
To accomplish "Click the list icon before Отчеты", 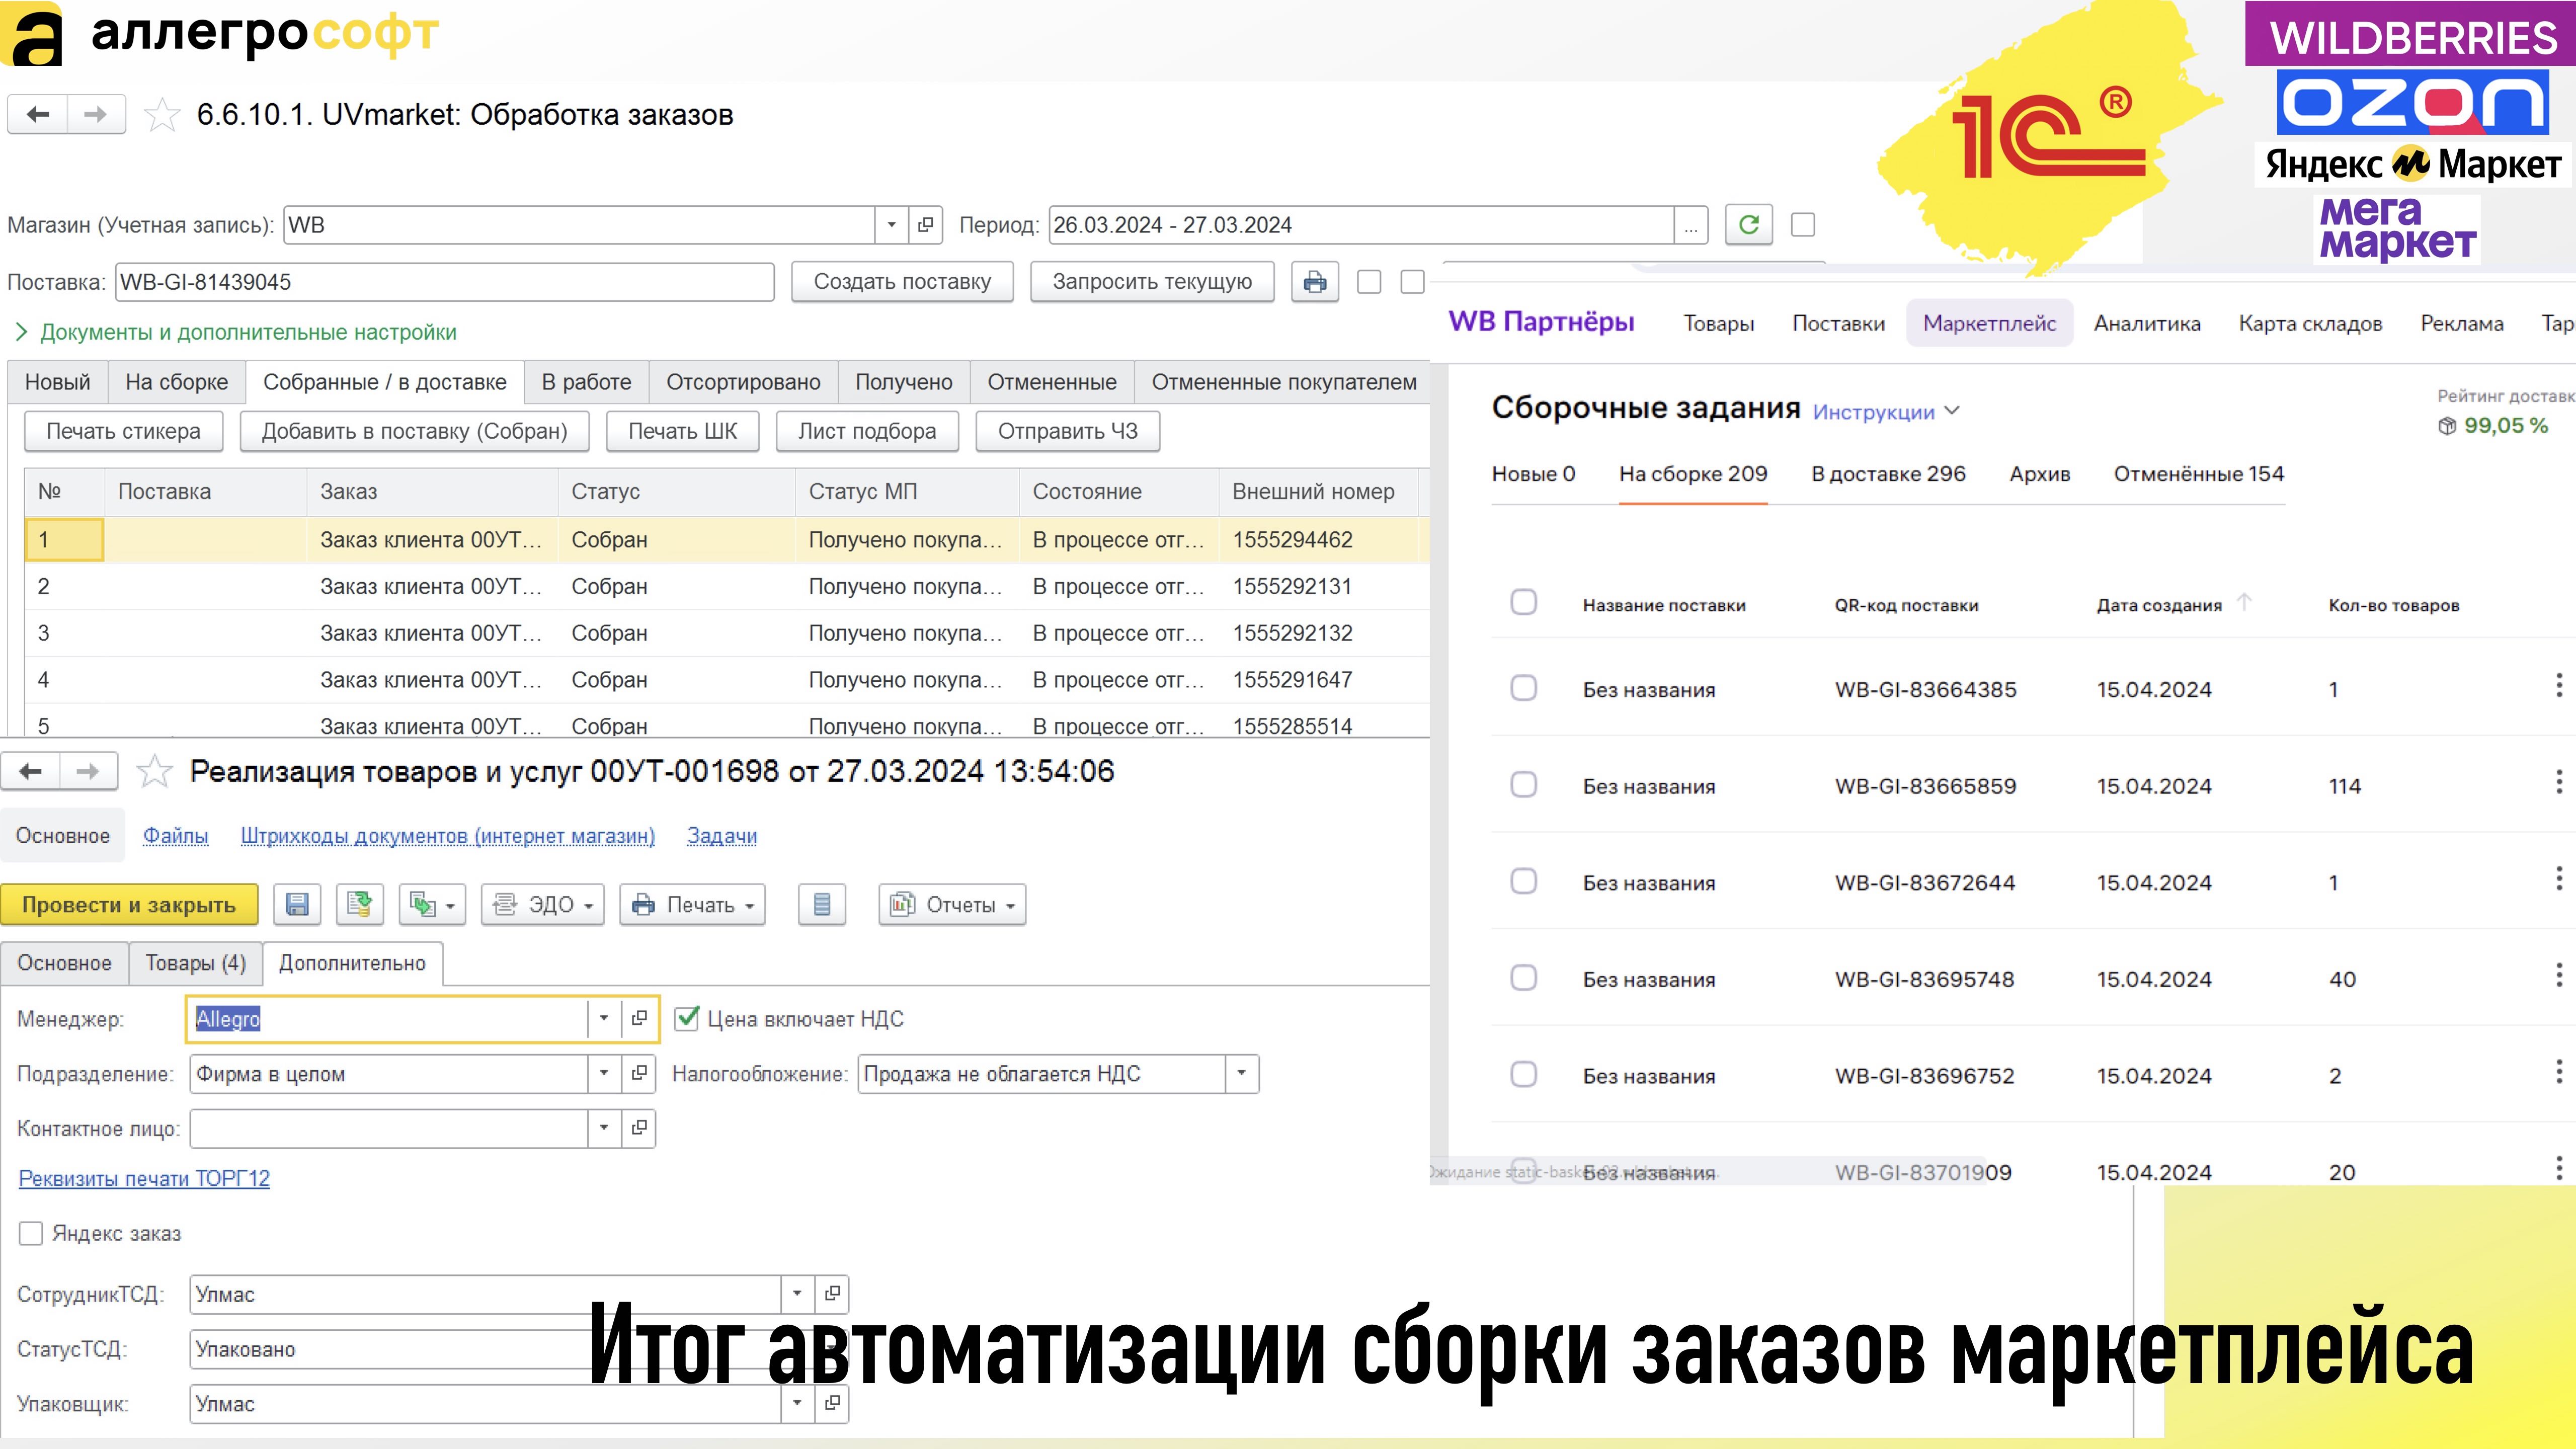I will (822, 904).
